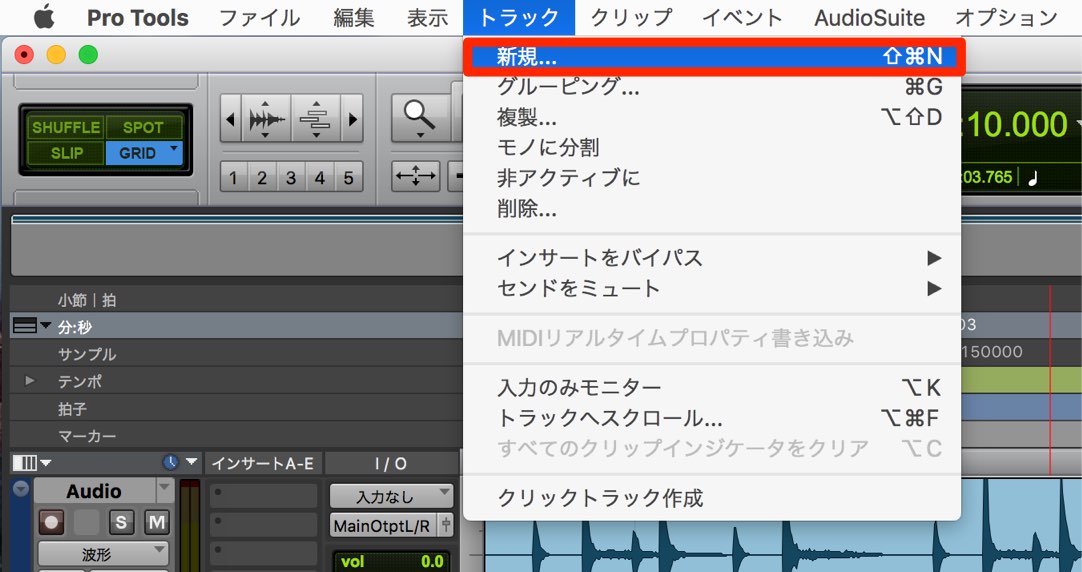
Task: Open the Pro Tools application menu
Action: (137, 18)
